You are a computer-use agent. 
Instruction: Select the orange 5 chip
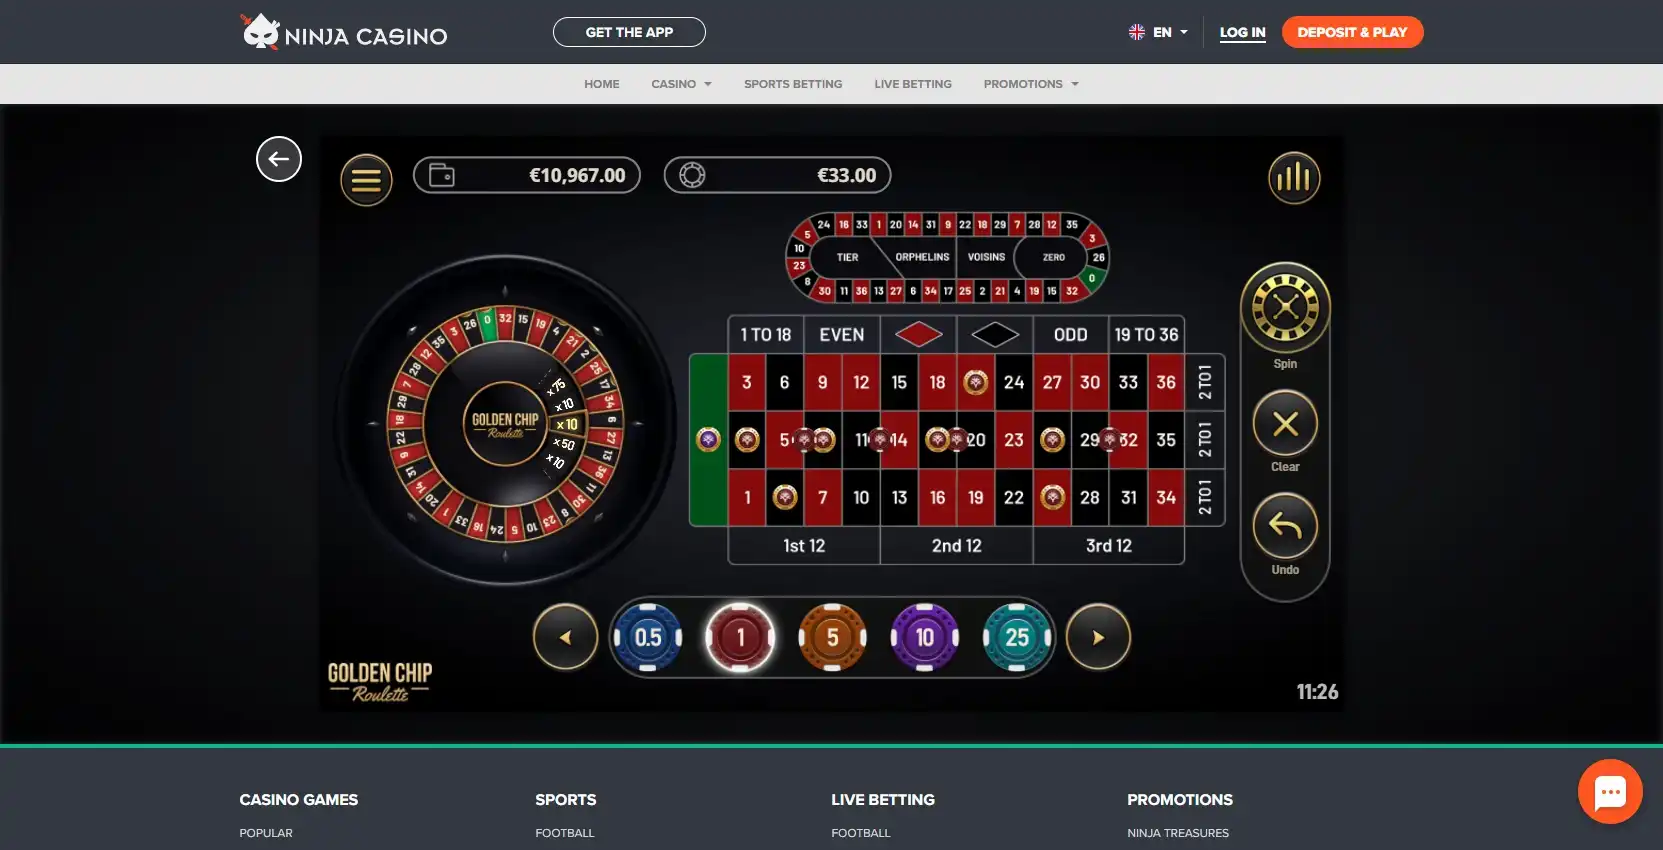pos(832,637)
